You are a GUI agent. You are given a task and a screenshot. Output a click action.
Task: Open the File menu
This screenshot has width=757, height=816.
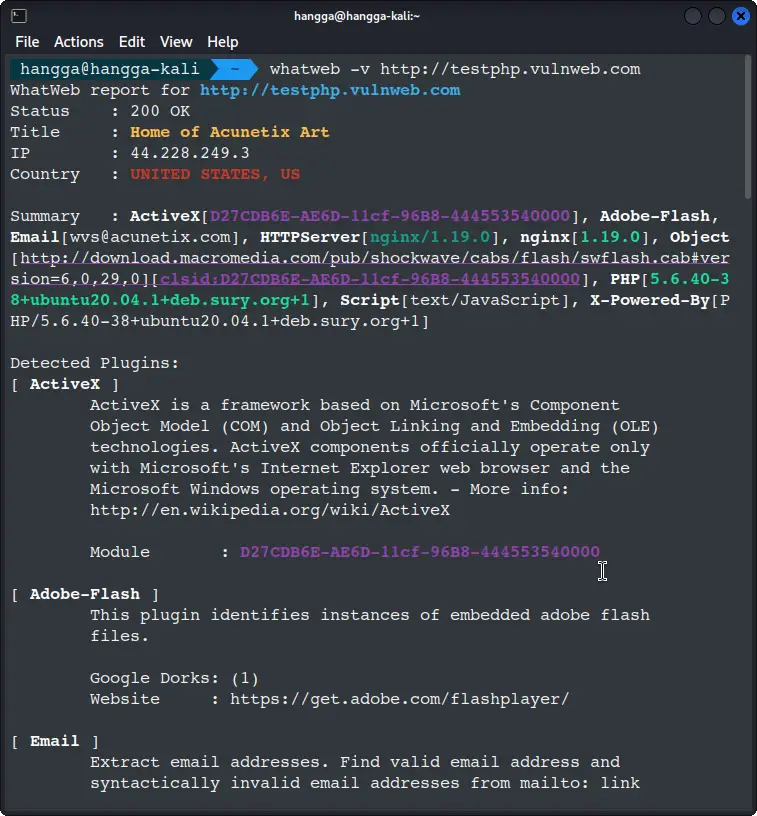coord(27,42)
